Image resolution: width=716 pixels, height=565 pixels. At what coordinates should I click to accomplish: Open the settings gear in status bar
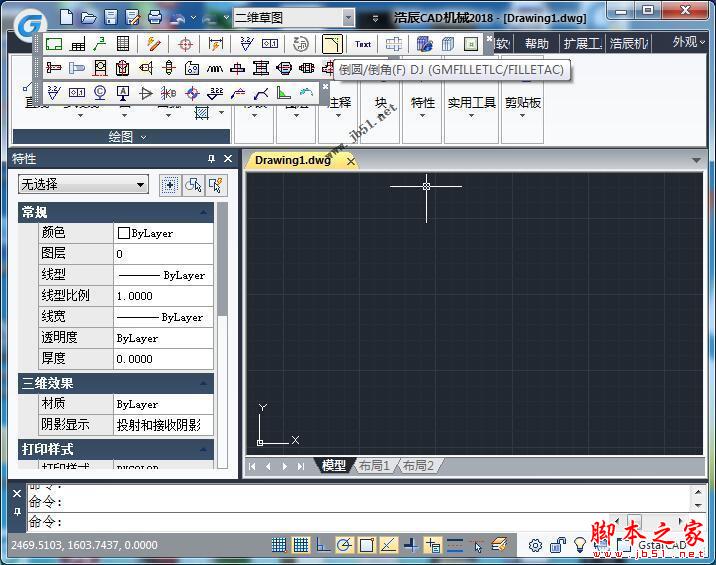pyautogui.click(x=536, y=545)
